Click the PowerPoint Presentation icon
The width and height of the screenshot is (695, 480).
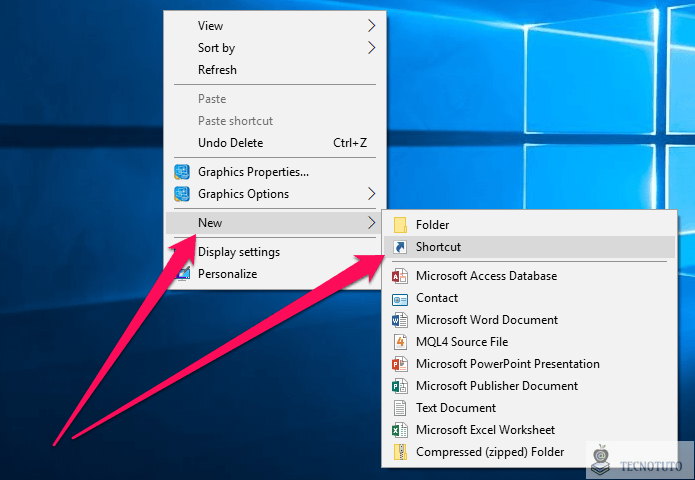click(x=400, y=364)
